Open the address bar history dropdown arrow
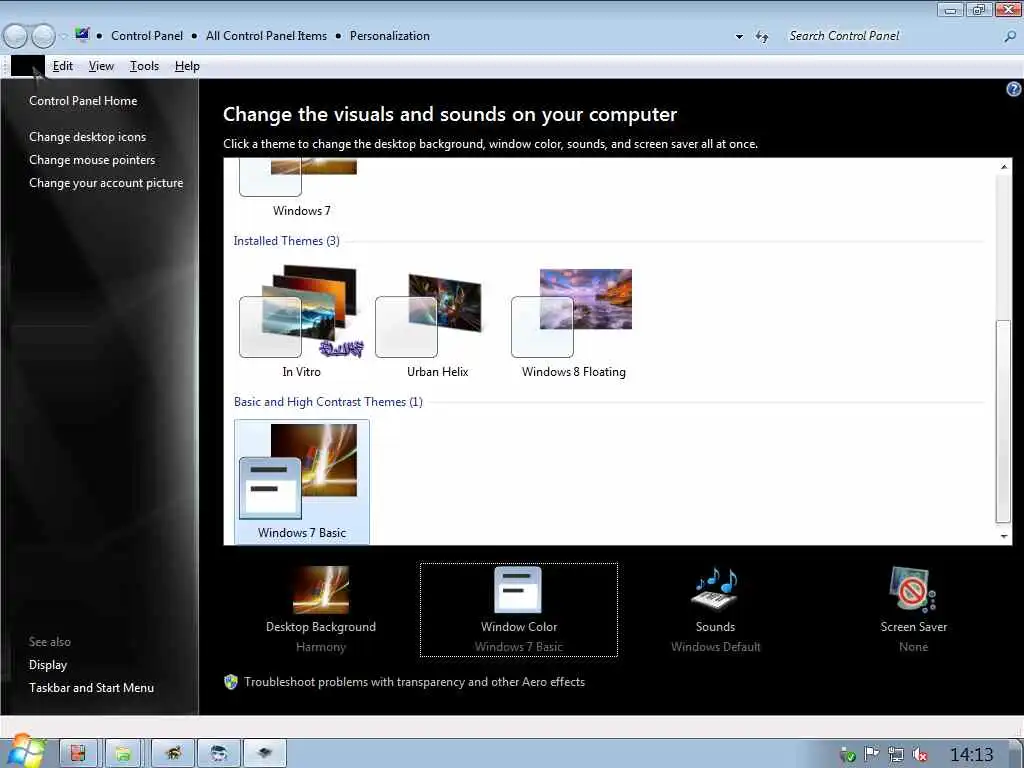This screenshot has width=1024, height=768. [739, 37]
